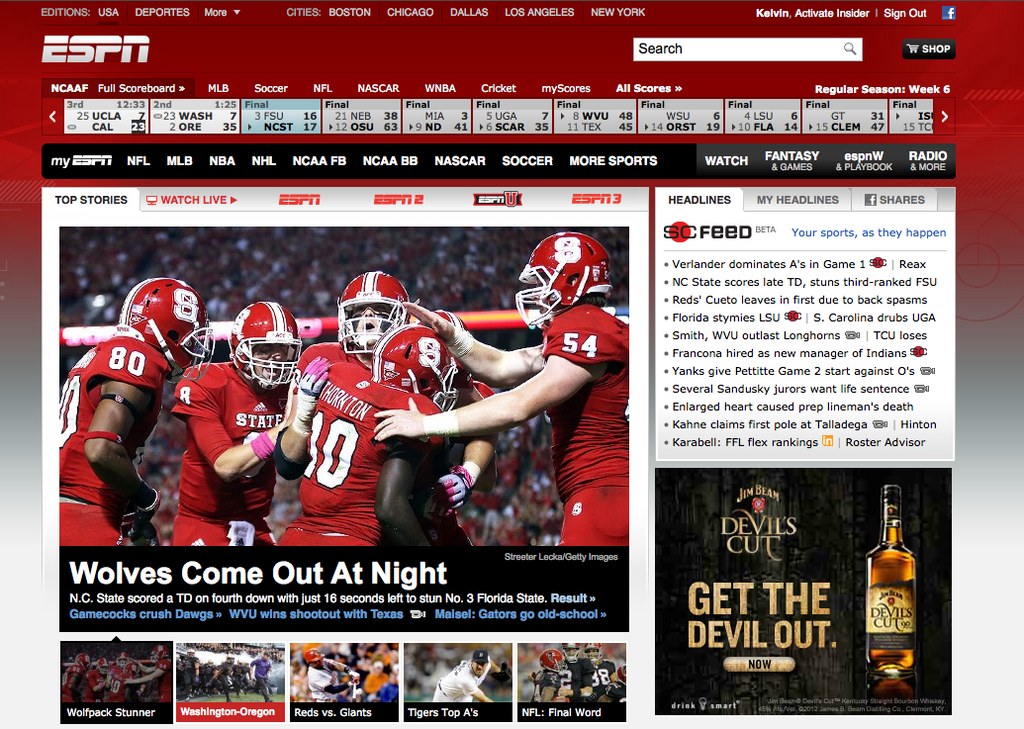Select NFL: Final Word thumbnail
This screenshot has height=729, width=1024.
572,681
